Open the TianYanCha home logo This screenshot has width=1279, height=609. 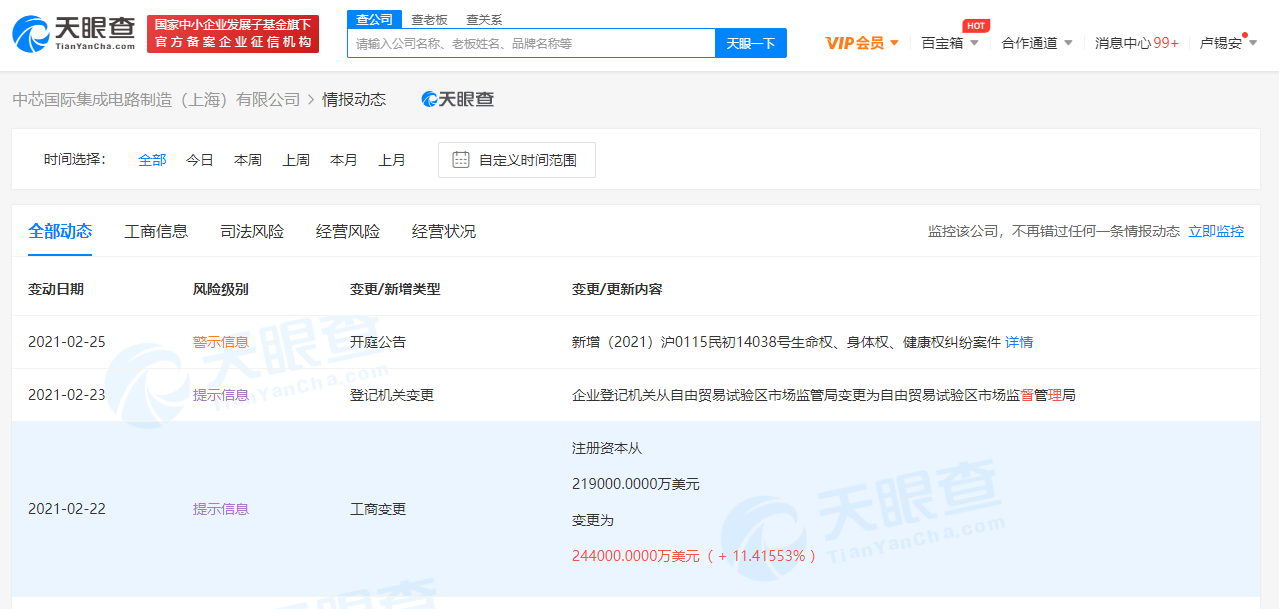click(75, 34)
